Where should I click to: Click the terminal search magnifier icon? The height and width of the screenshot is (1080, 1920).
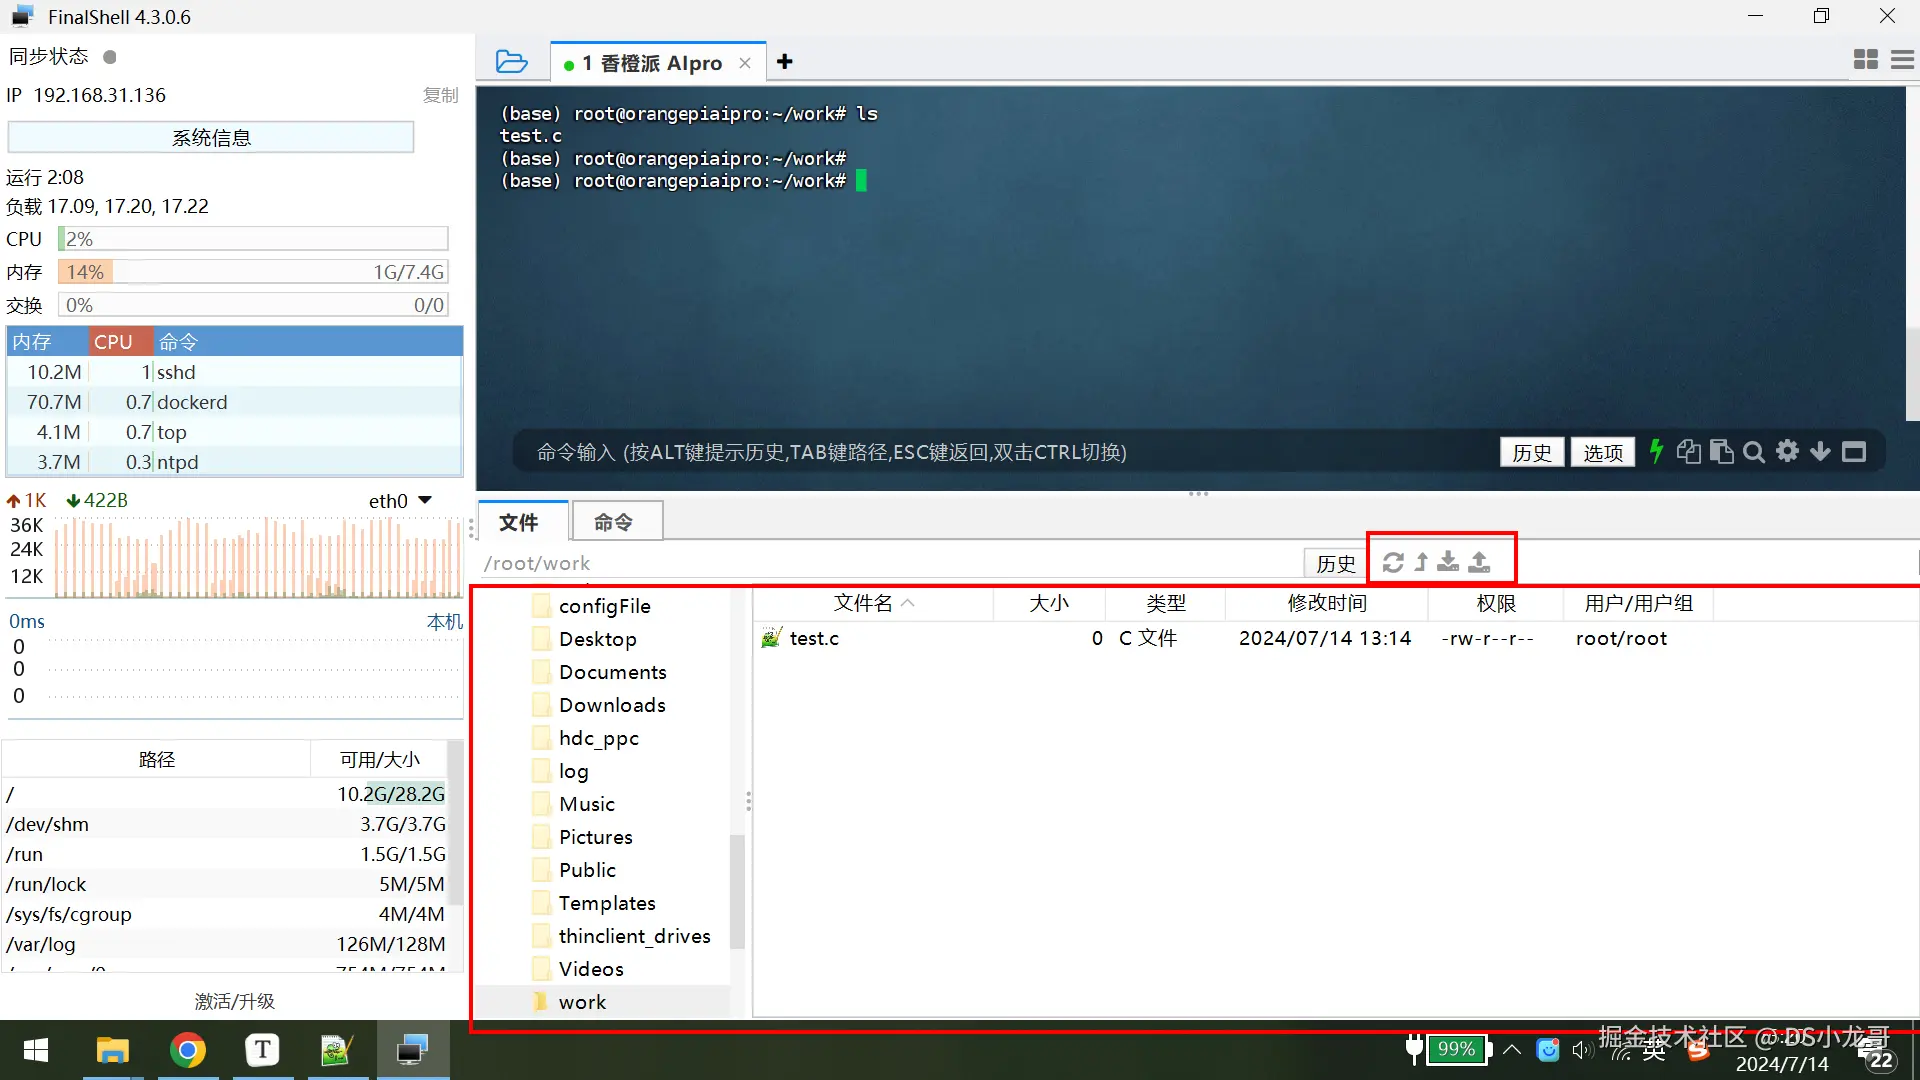point(1753,452)
